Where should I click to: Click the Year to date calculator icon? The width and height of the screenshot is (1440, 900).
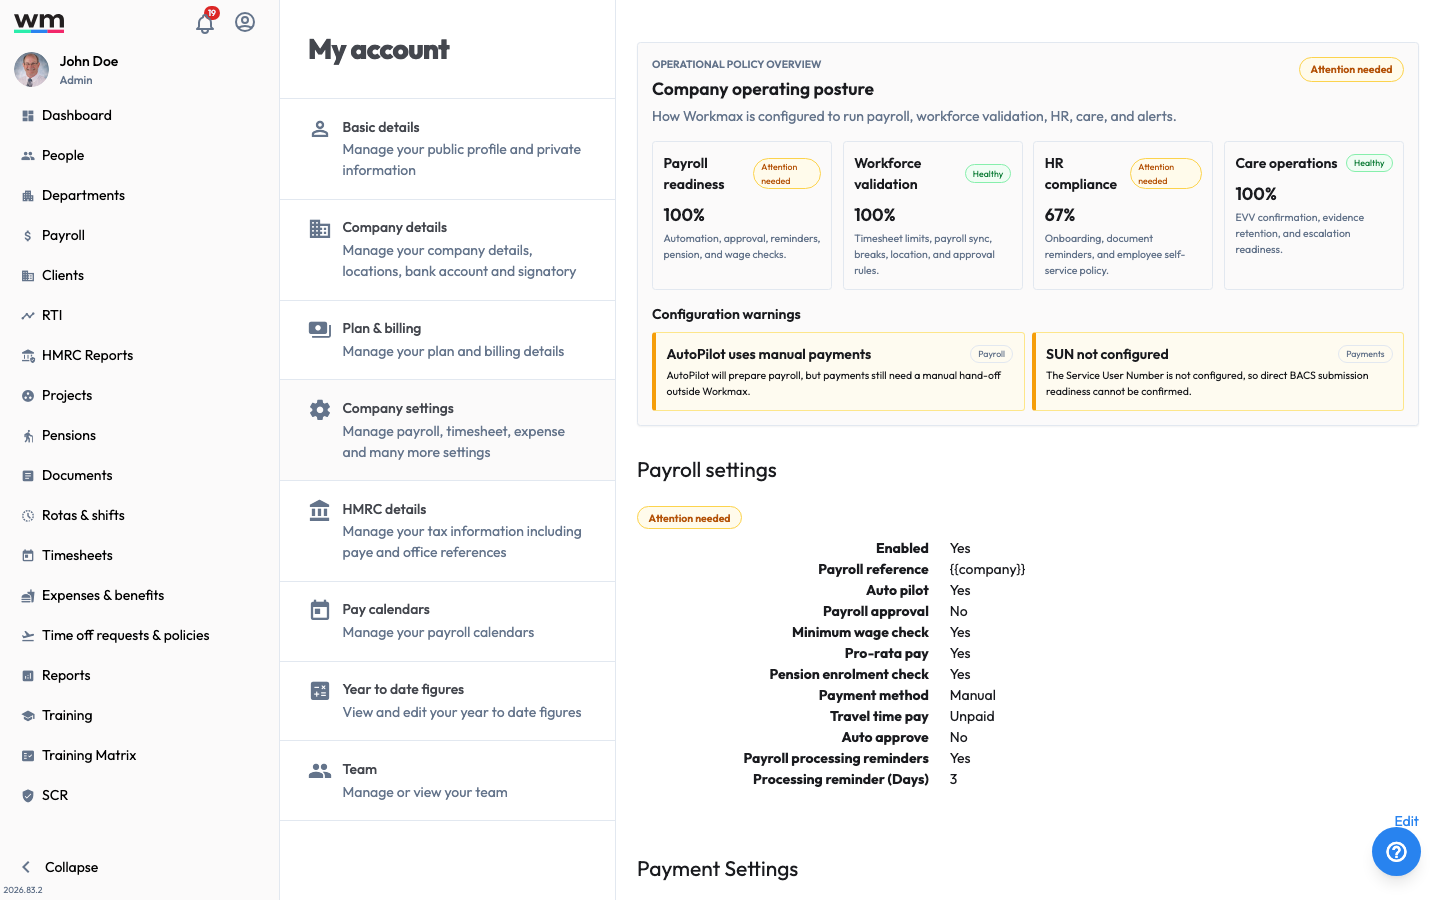[x=320, y=690]
